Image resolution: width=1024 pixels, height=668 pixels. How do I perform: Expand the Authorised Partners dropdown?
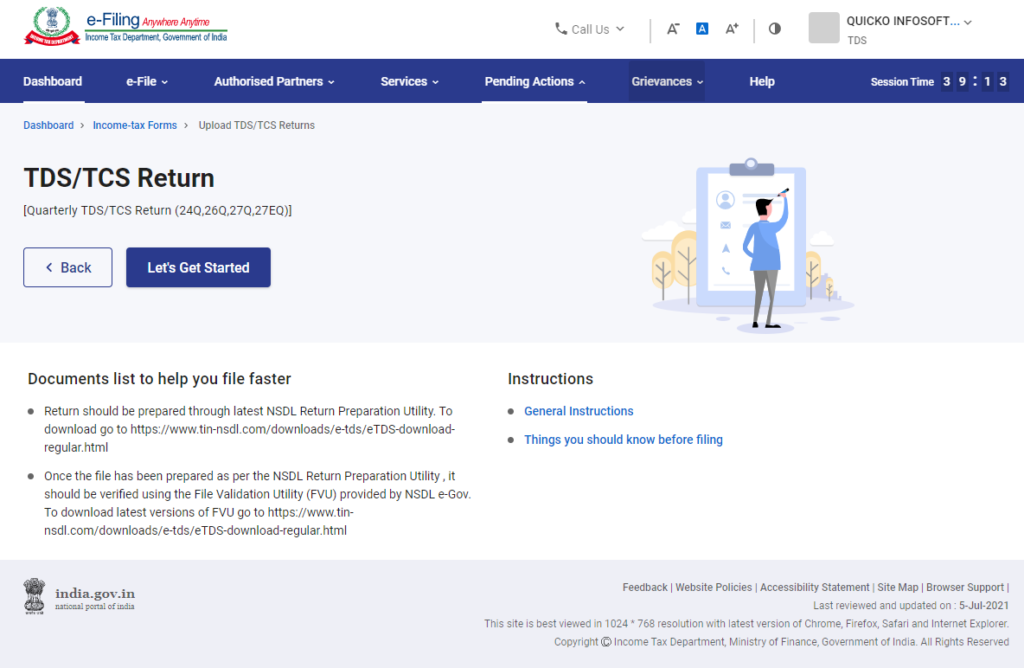click(274, 81)
